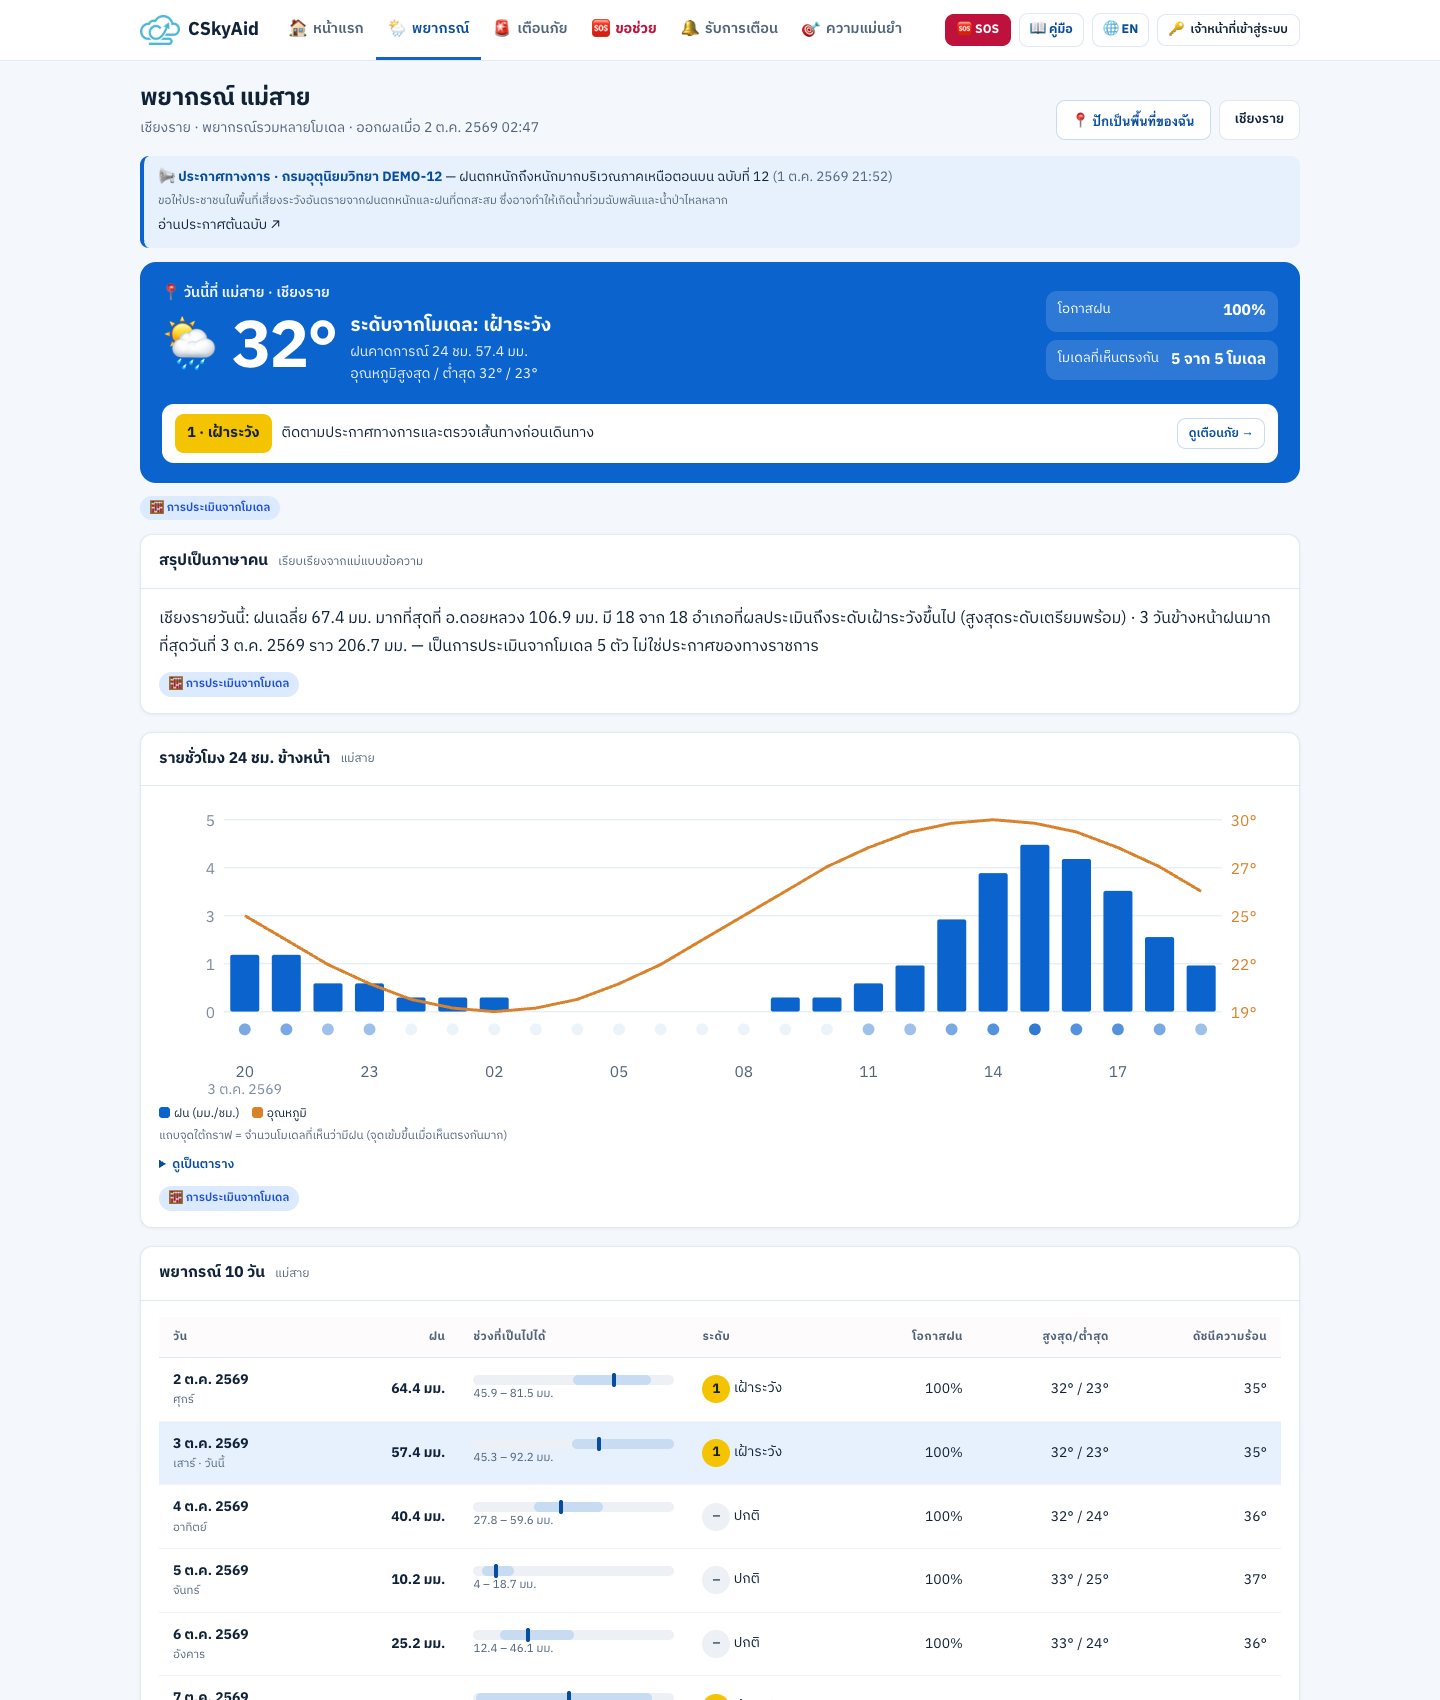
Task: Click the level badge in 2 ต.ค. row
Action: coord(716,1389)
